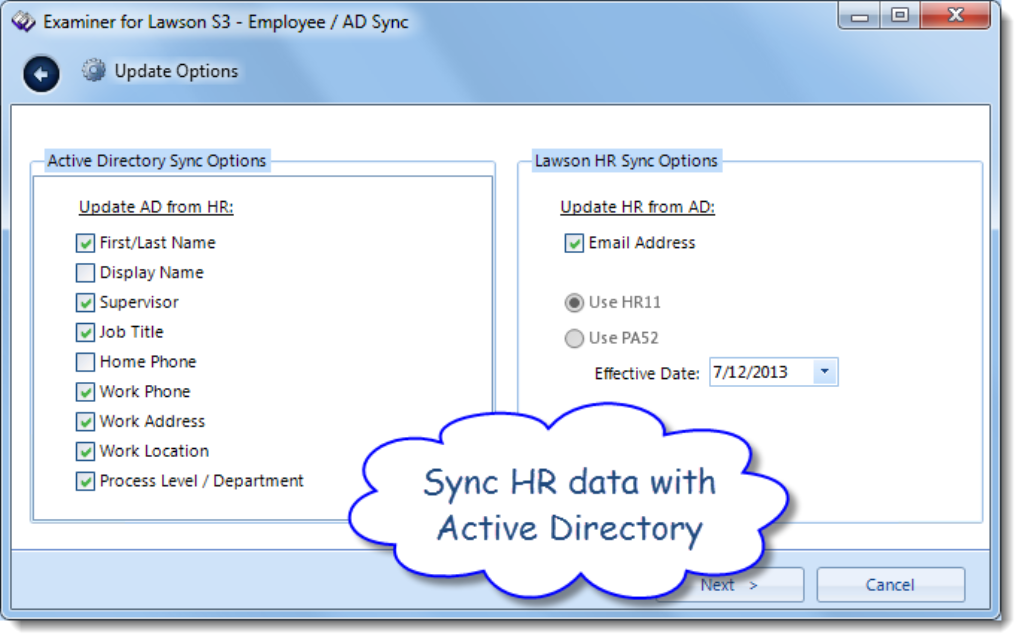Image resolution: width=1024 pixels, height=643 pixels.
Task: Disable the Work Address checkbox
Action: [85, 422]
